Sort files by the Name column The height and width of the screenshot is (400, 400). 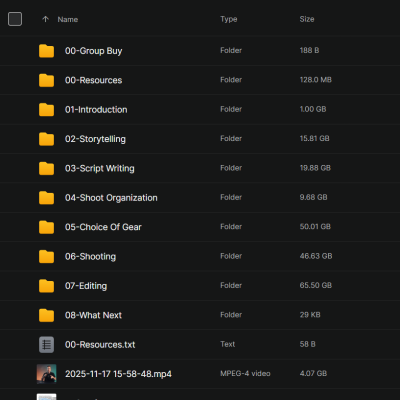68,19
